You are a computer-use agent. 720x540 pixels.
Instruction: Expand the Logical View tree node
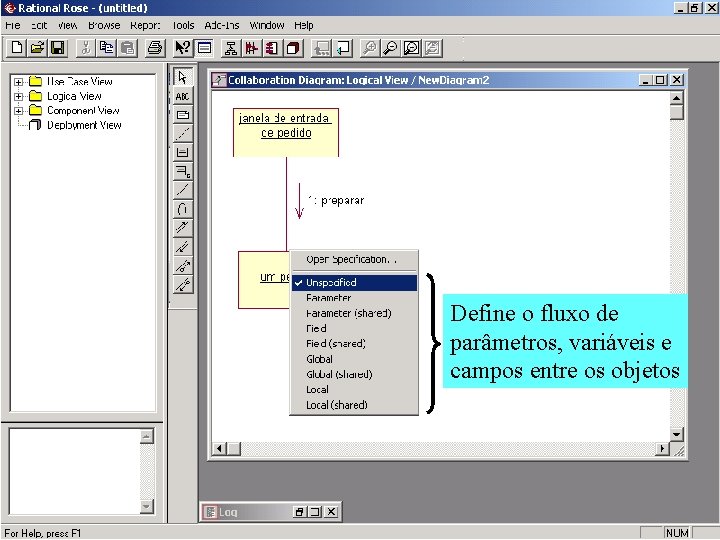coord(18,96)
